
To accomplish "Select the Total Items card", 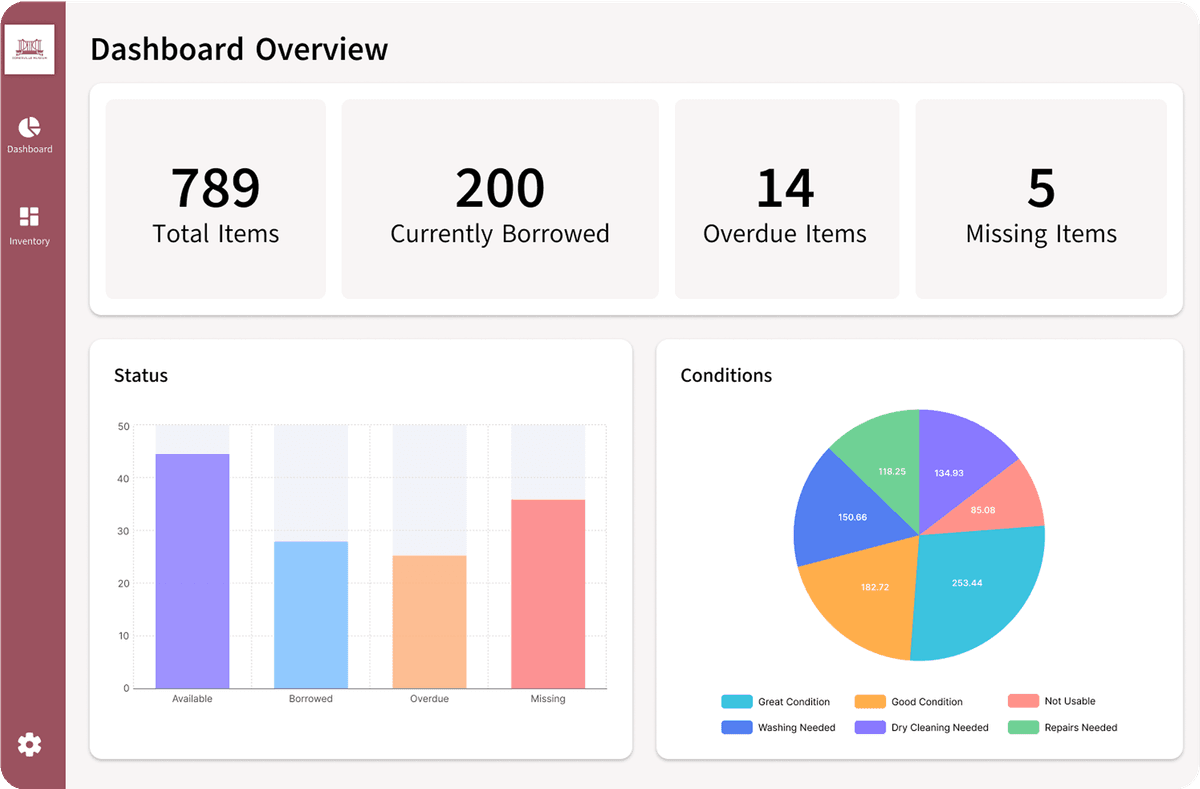I will (x=216, y=199).
